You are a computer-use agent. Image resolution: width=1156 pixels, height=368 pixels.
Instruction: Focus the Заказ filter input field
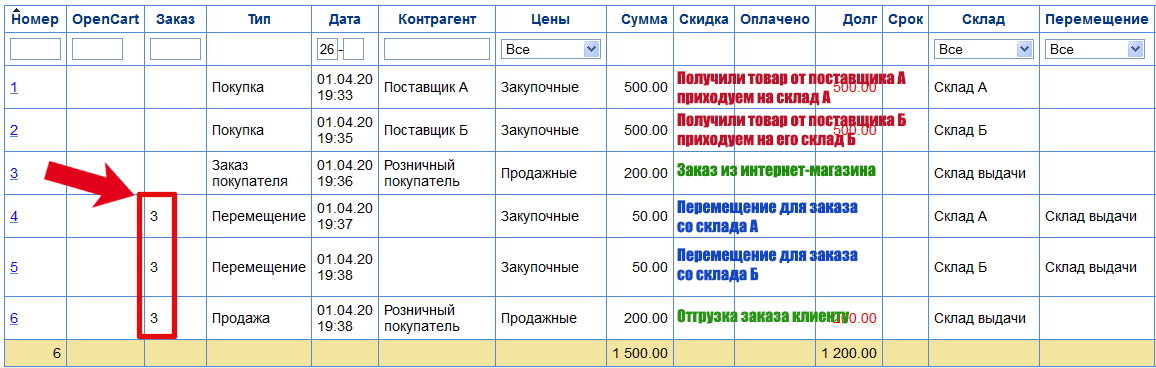pos(175,49)
